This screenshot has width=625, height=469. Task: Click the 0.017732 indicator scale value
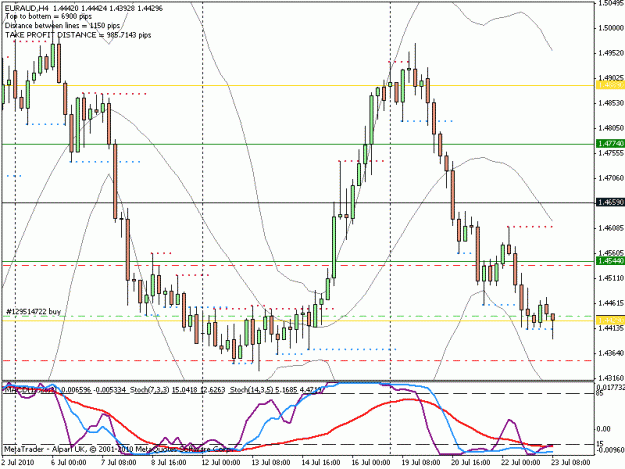tap(610, 387)
